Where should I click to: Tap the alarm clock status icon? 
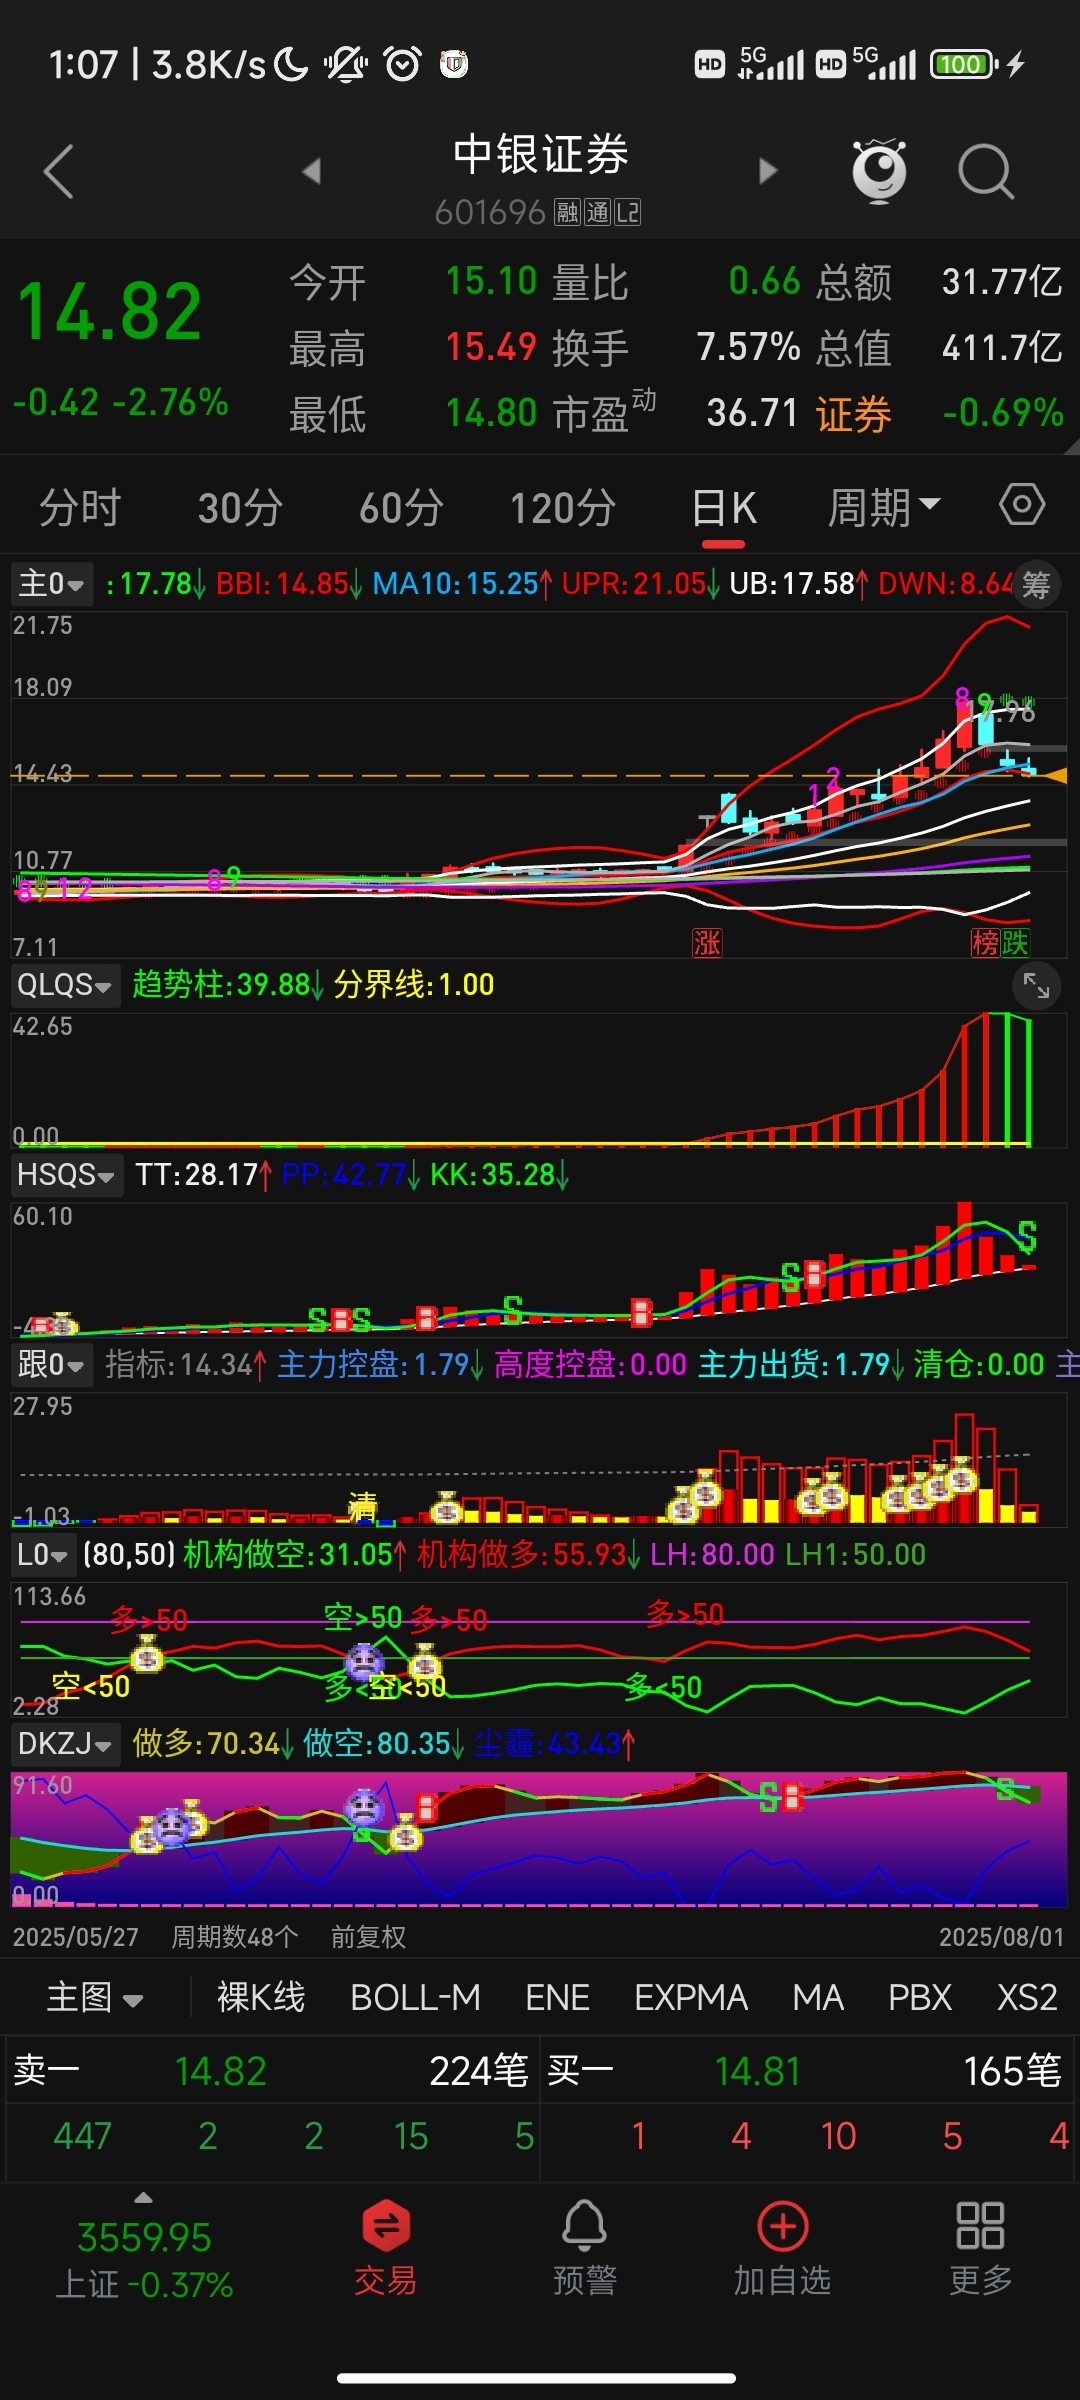pos(403,64)
